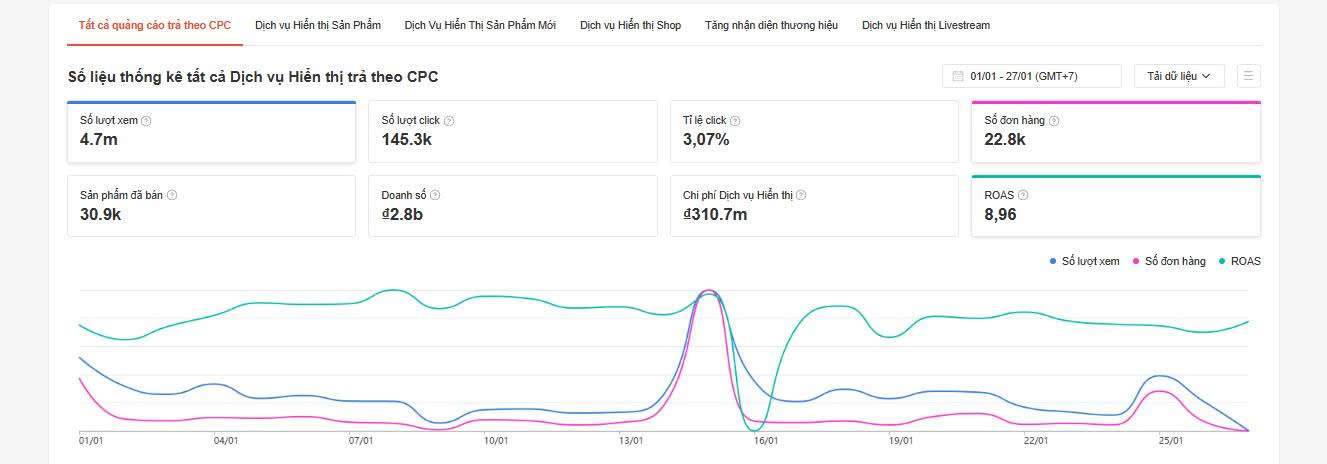Toggle the Số lượt xem metric card

[x=211, y=131]
